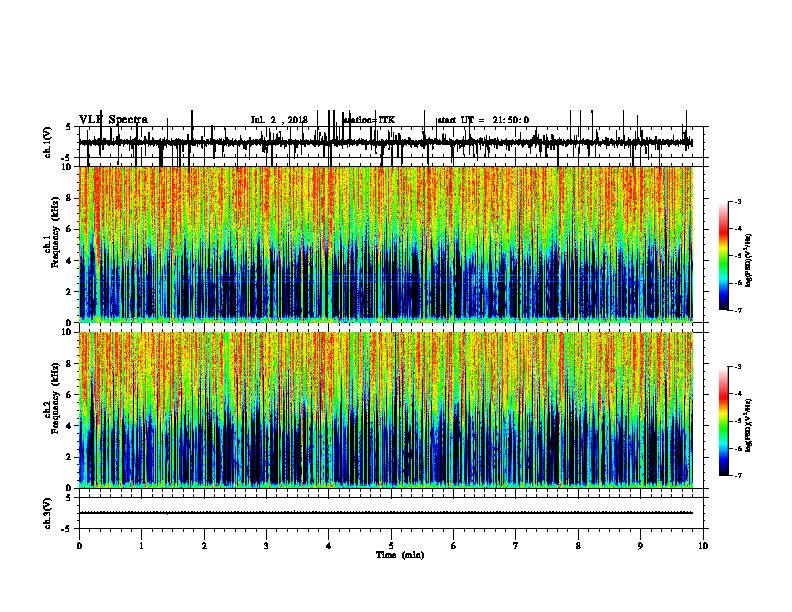Click time axis tick label "7"
The width and height of the screenshot is (792, 612).
pos(516,546)
